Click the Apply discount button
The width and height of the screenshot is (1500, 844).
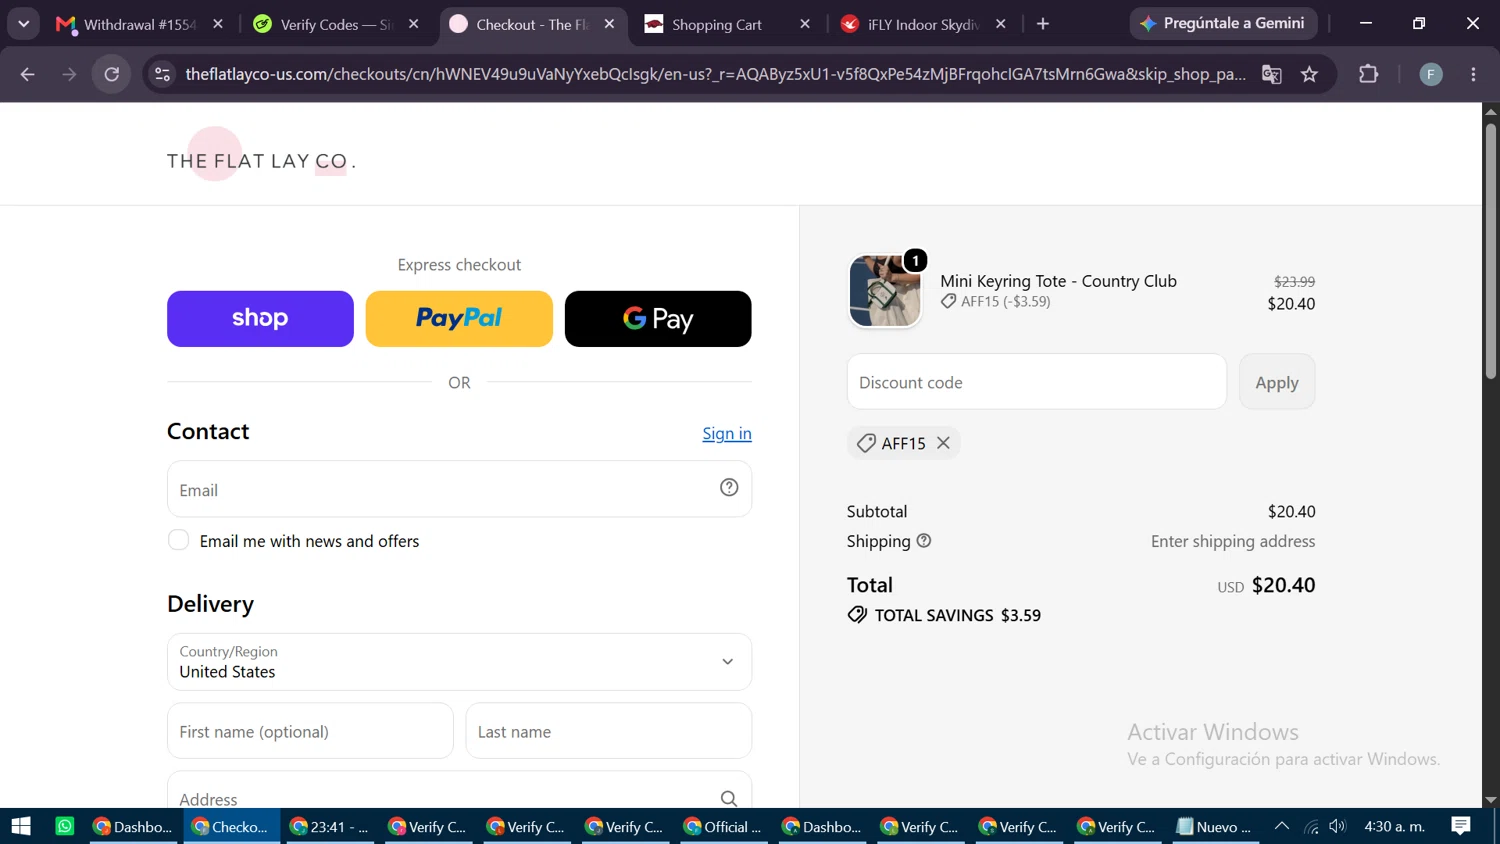tap(1277, 381)
